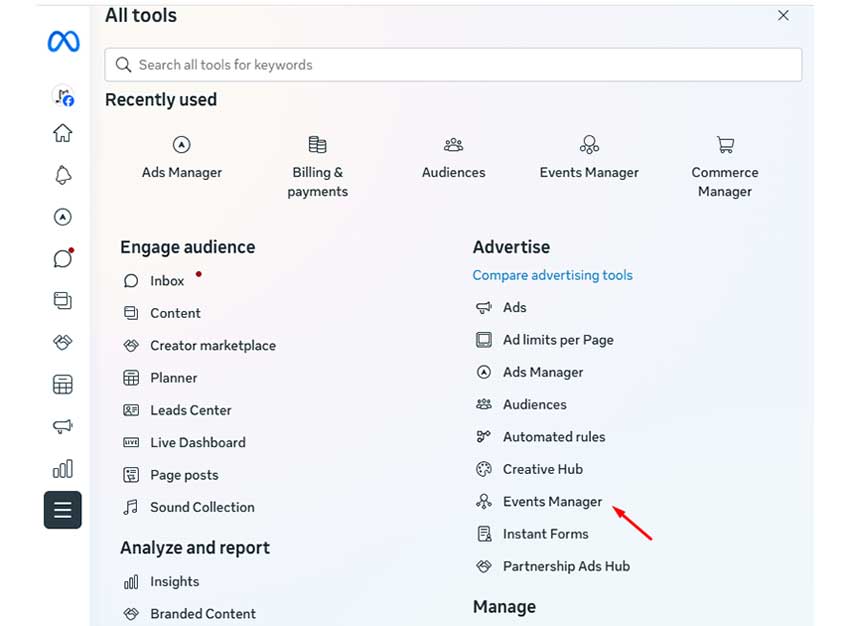Click the megaphone Ads icon in sidebar
This screenshot has height=626, width=850.
pyautogui.click(x=63, y=427)
